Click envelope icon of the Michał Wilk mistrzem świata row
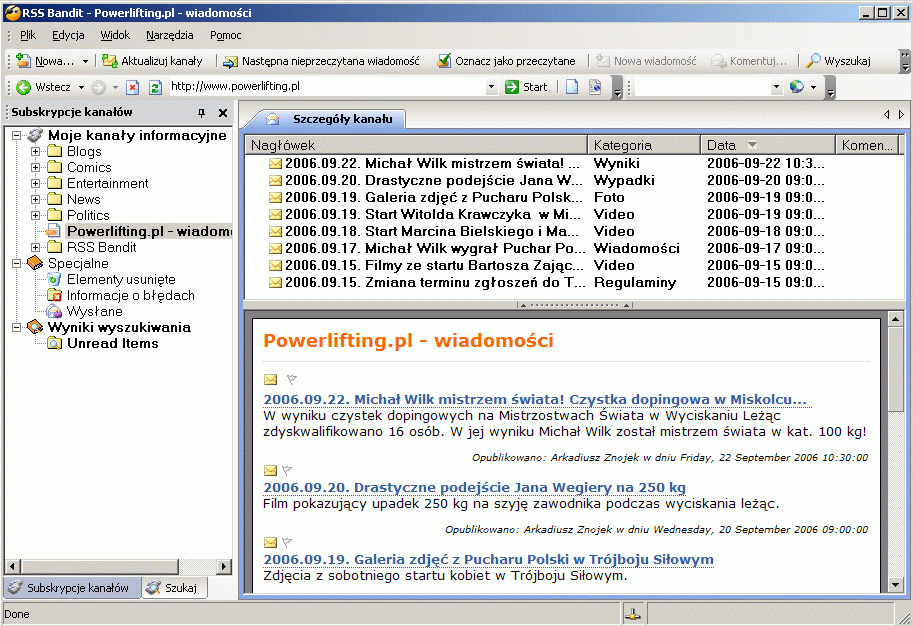The height and width of the screenshot is (626, 913). 275,164
